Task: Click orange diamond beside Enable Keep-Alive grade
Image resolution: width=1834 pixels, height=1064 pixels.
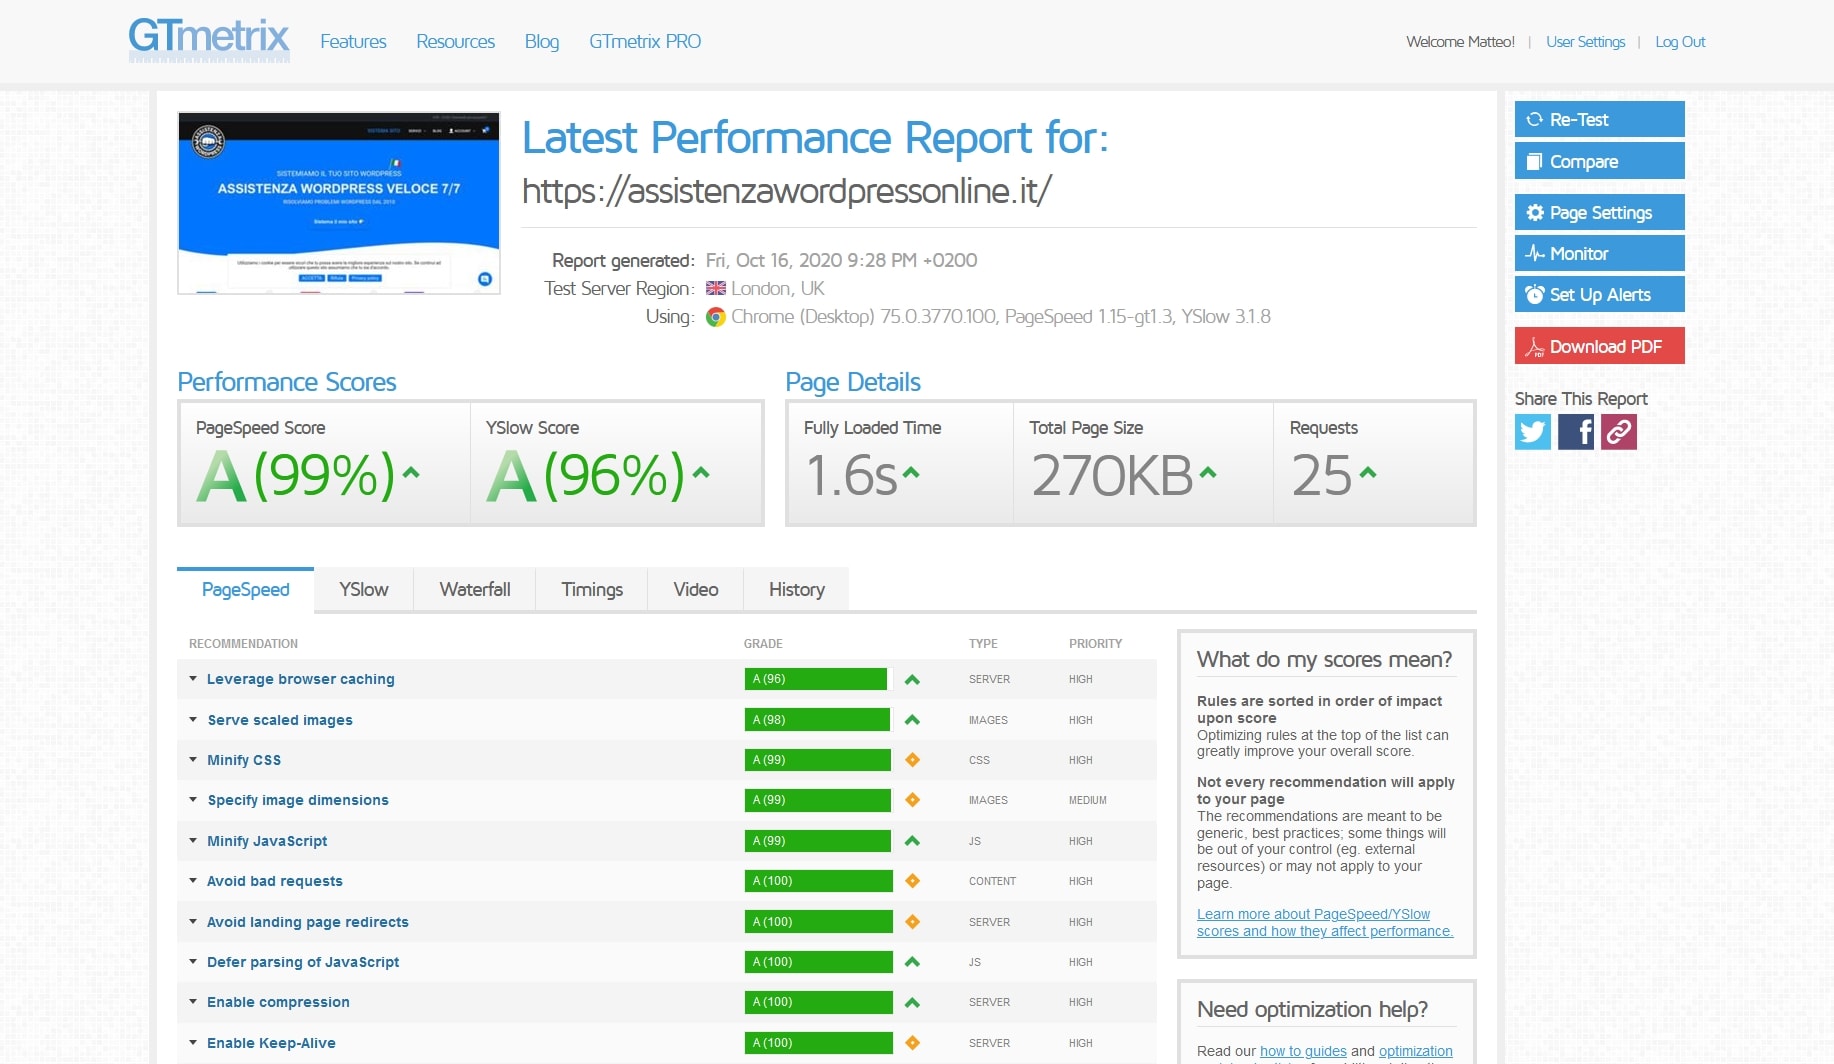Action: [x=912, y=1043]
